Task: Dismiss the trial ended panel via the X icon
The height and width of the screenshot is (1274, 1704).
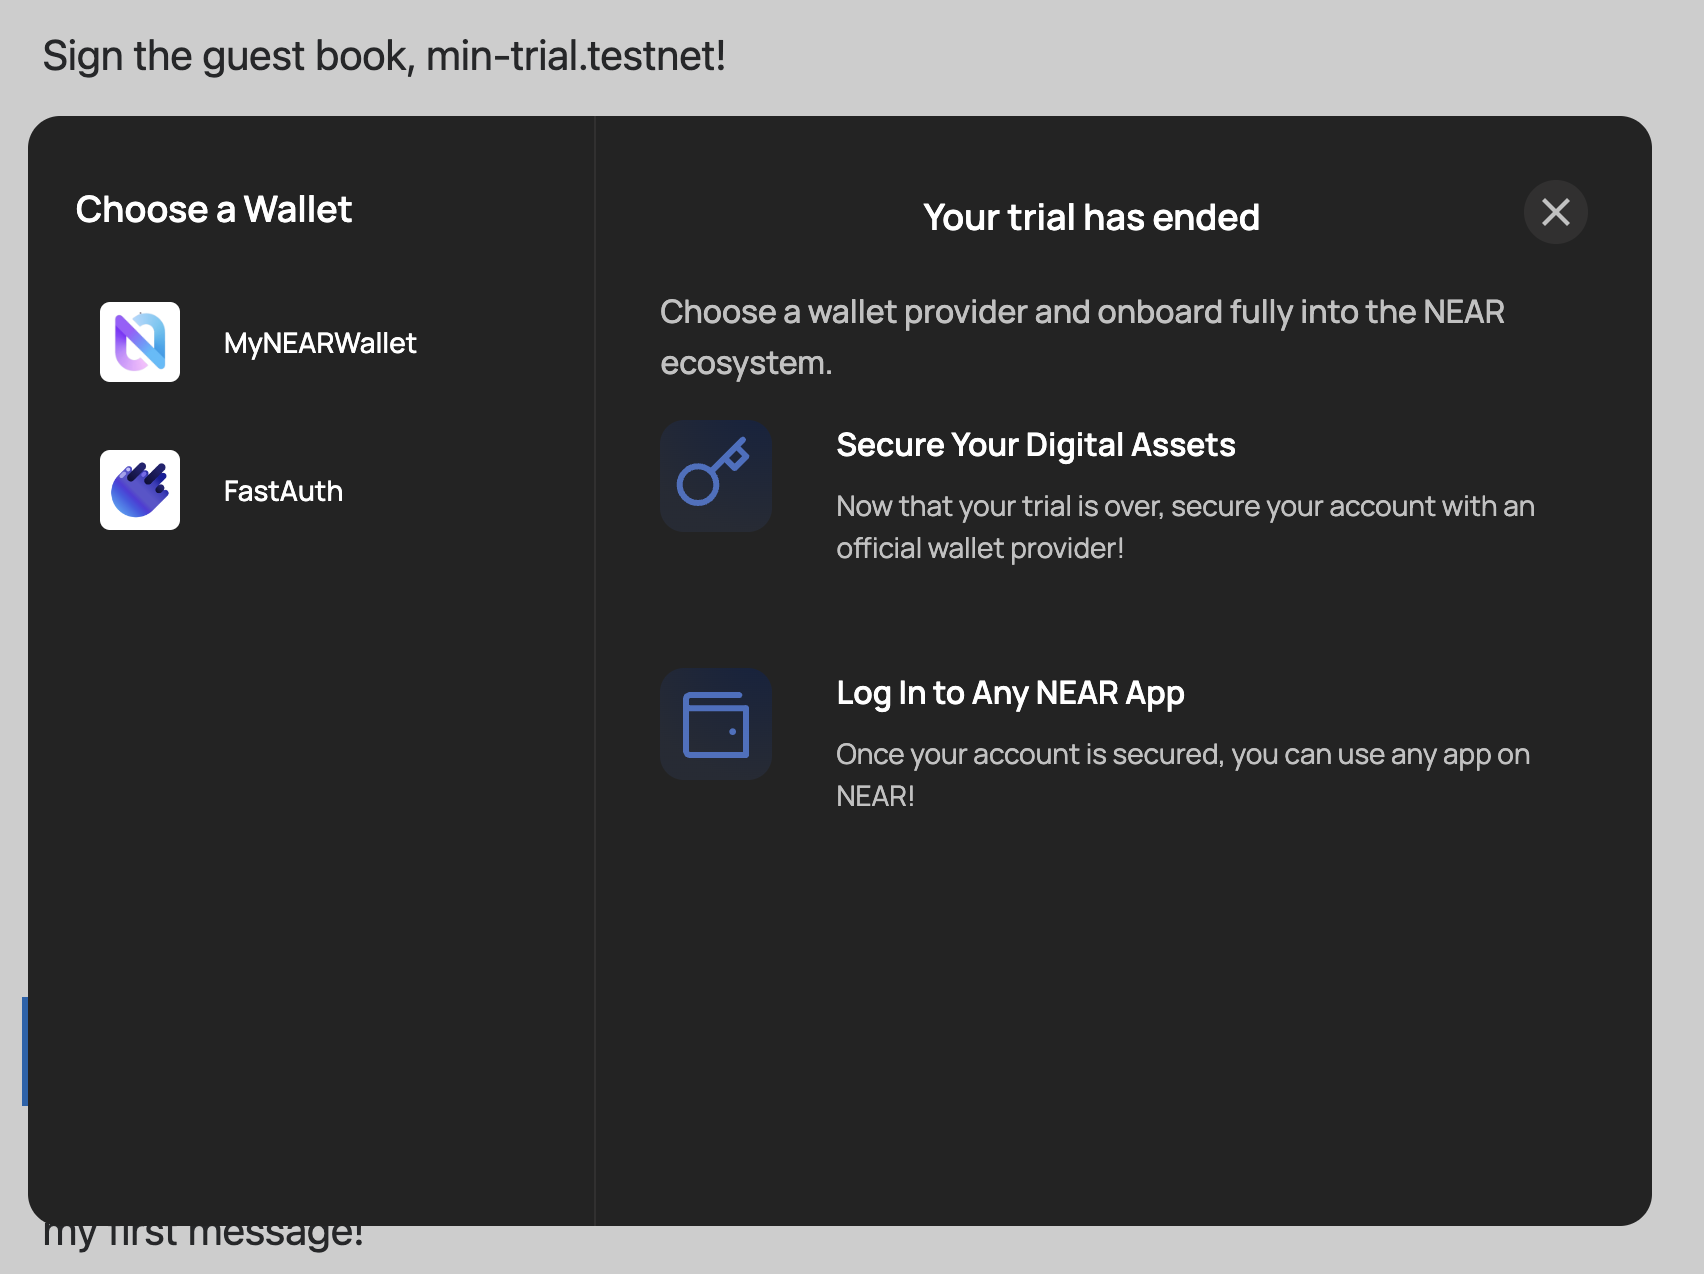Action: (1555, 212)
